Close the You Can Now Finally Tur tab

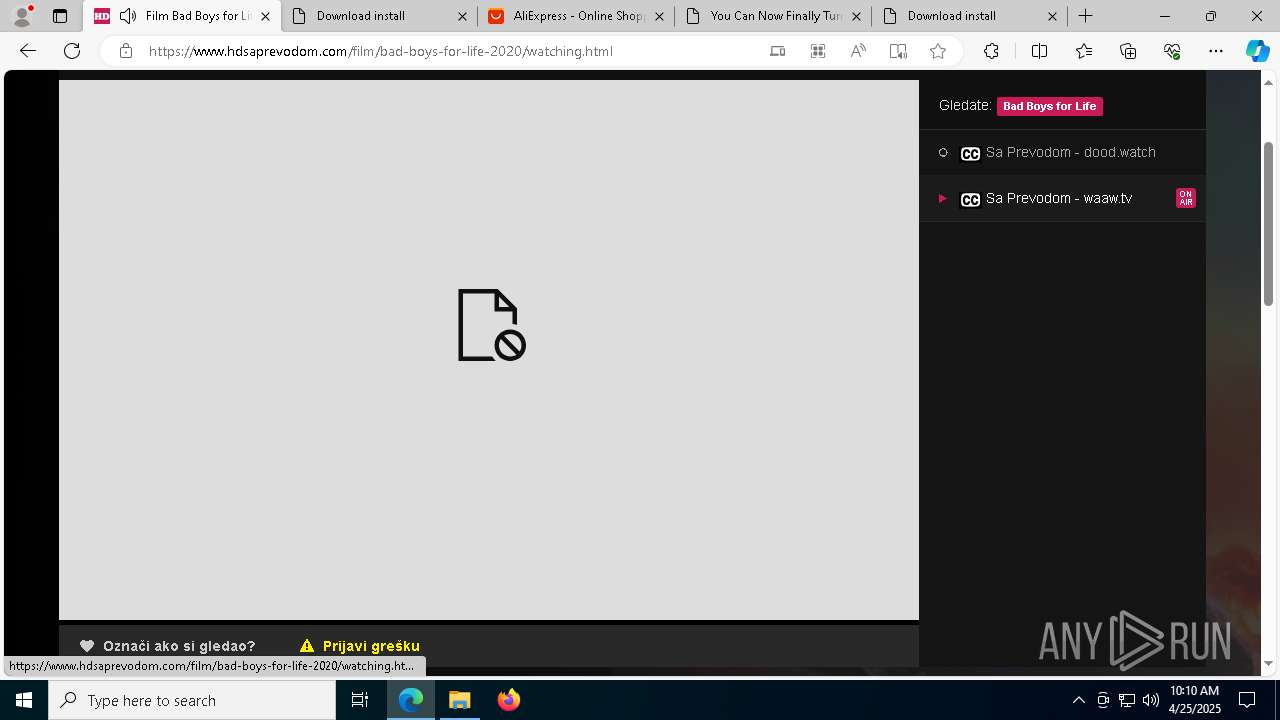pos(856,16)
